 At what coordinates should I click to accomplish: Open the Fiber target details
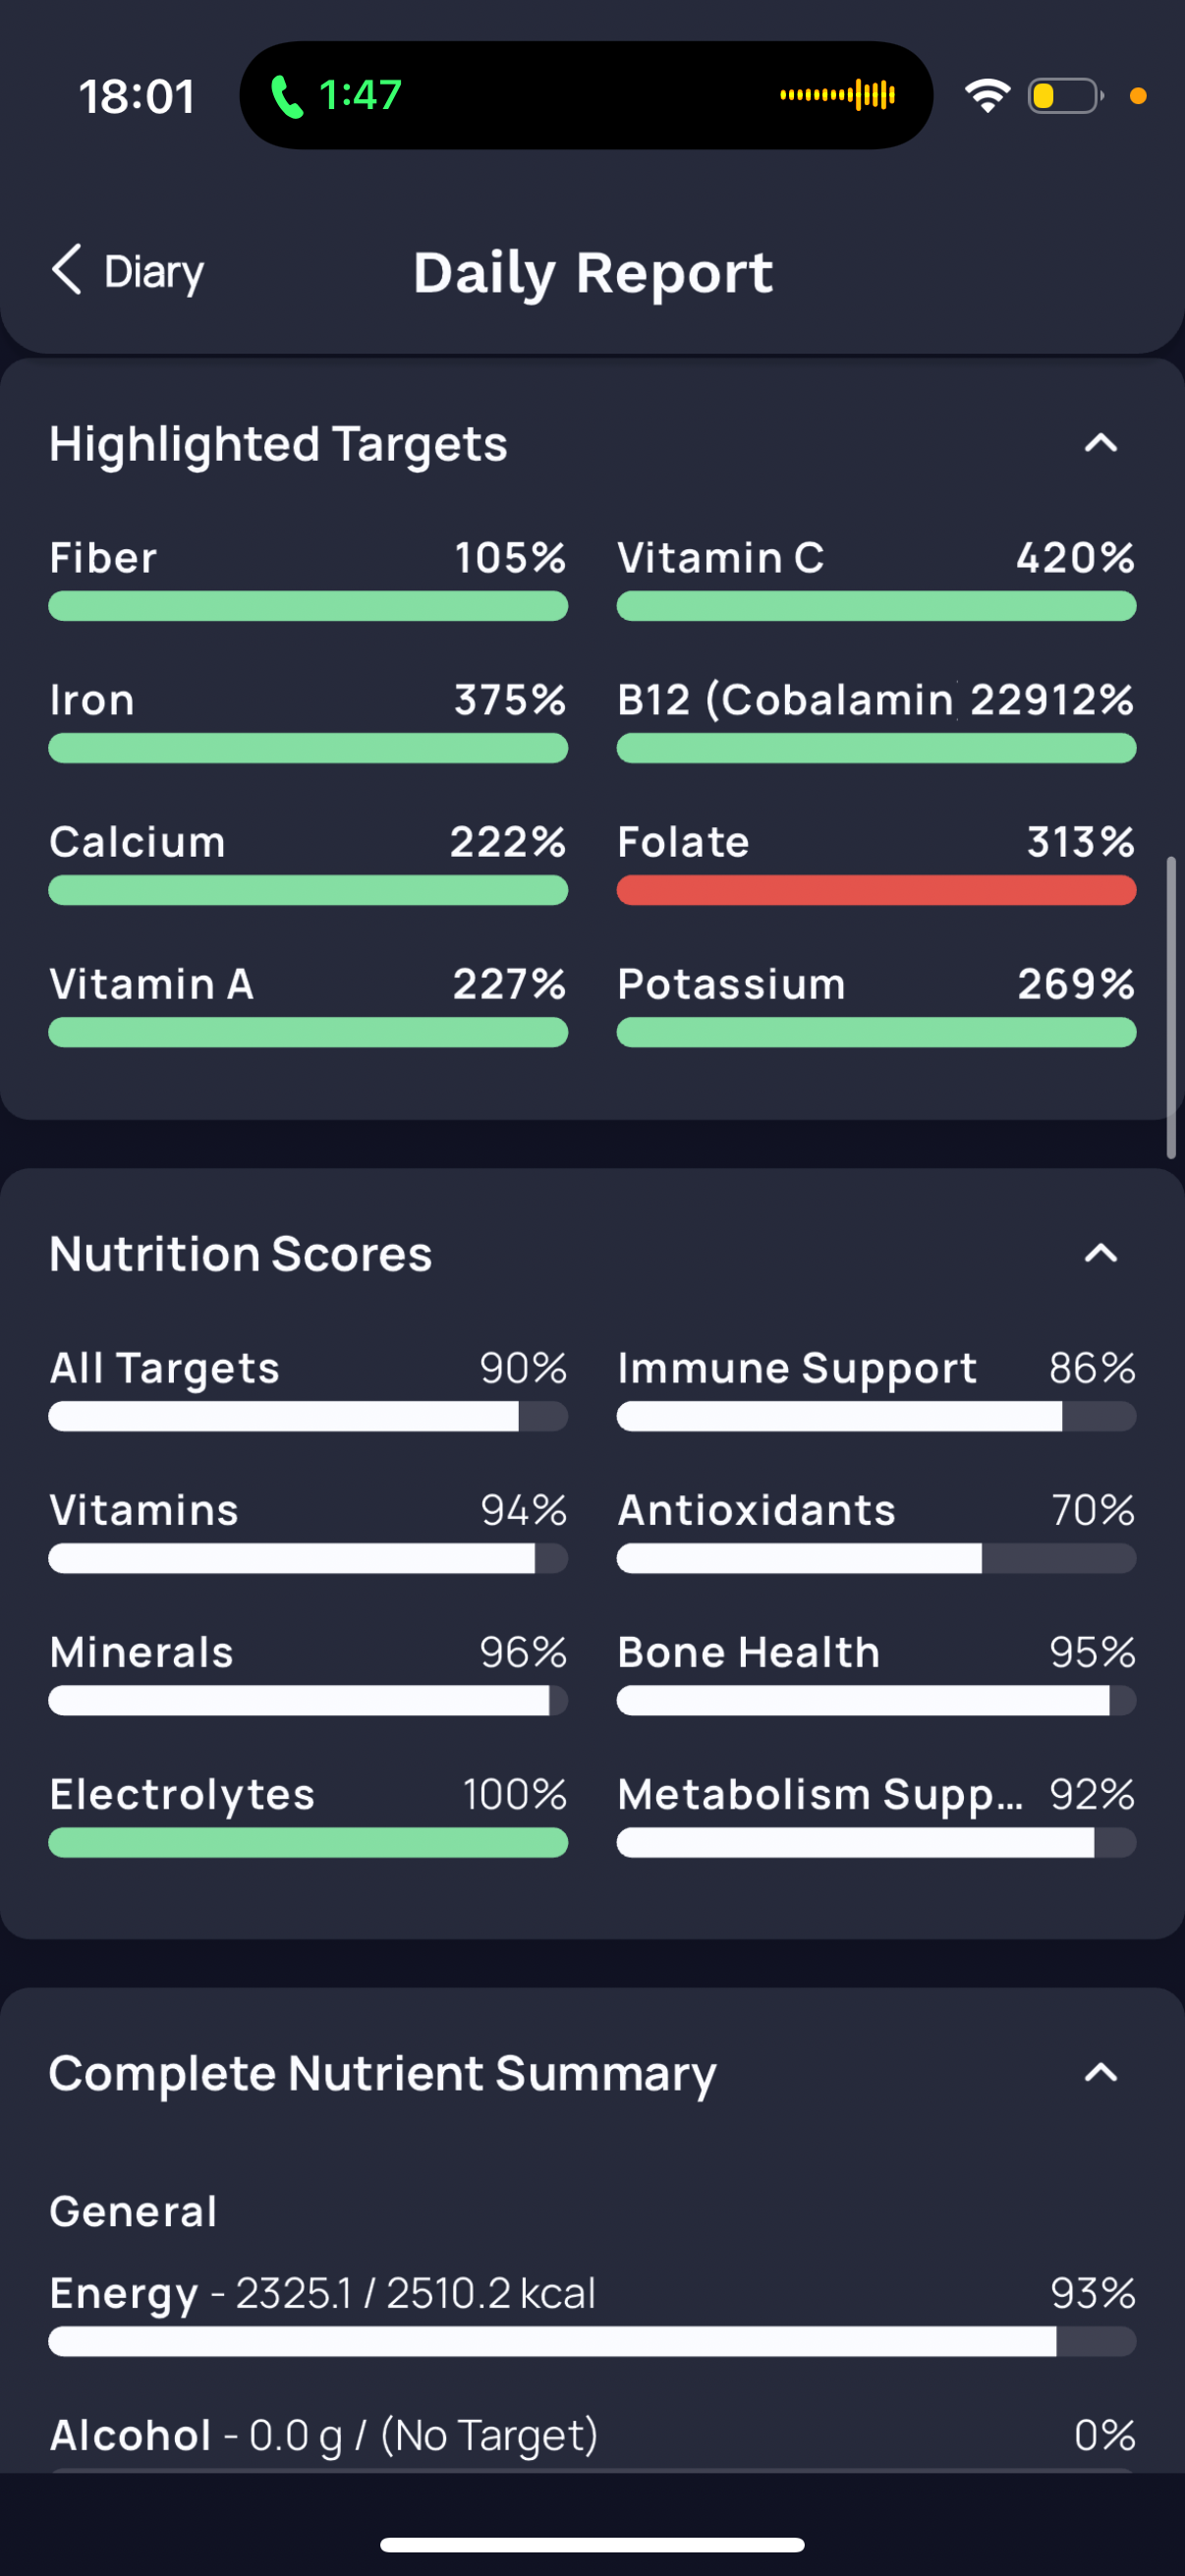[308, 578]
